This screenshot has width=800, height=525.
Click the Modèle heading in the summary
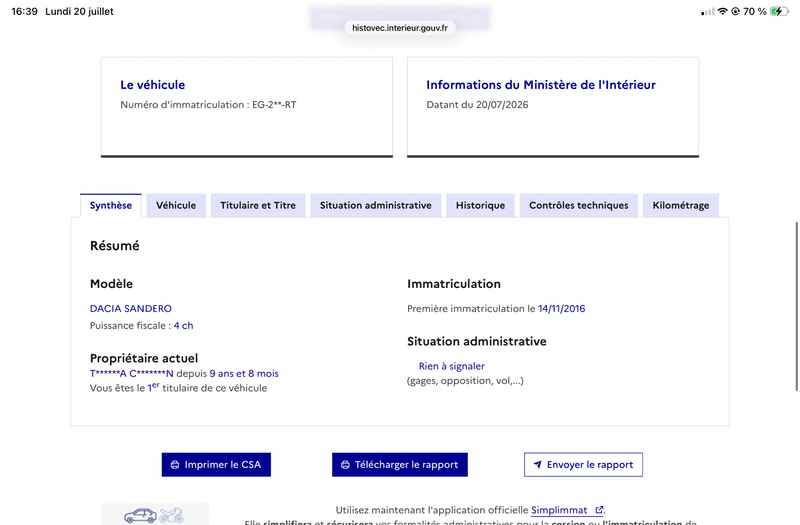pyautogui.click(x=111, y=284)
